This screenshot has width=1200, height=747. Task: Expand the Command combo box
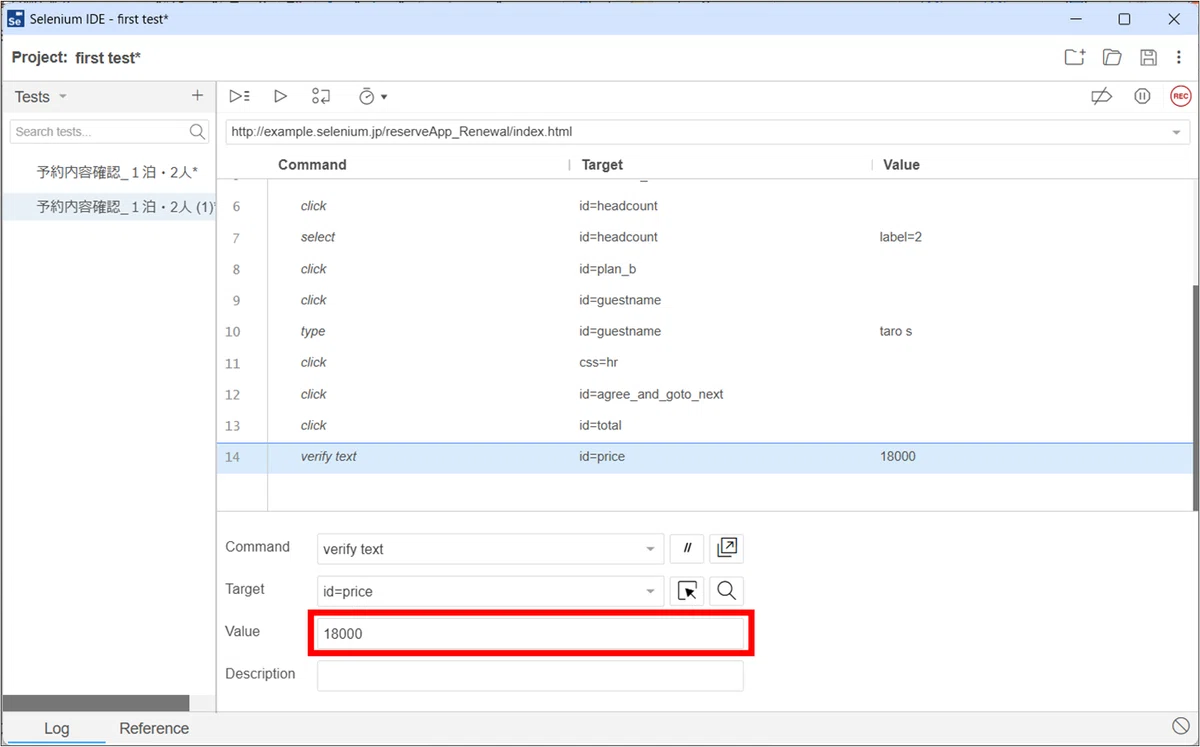(651, 549)
